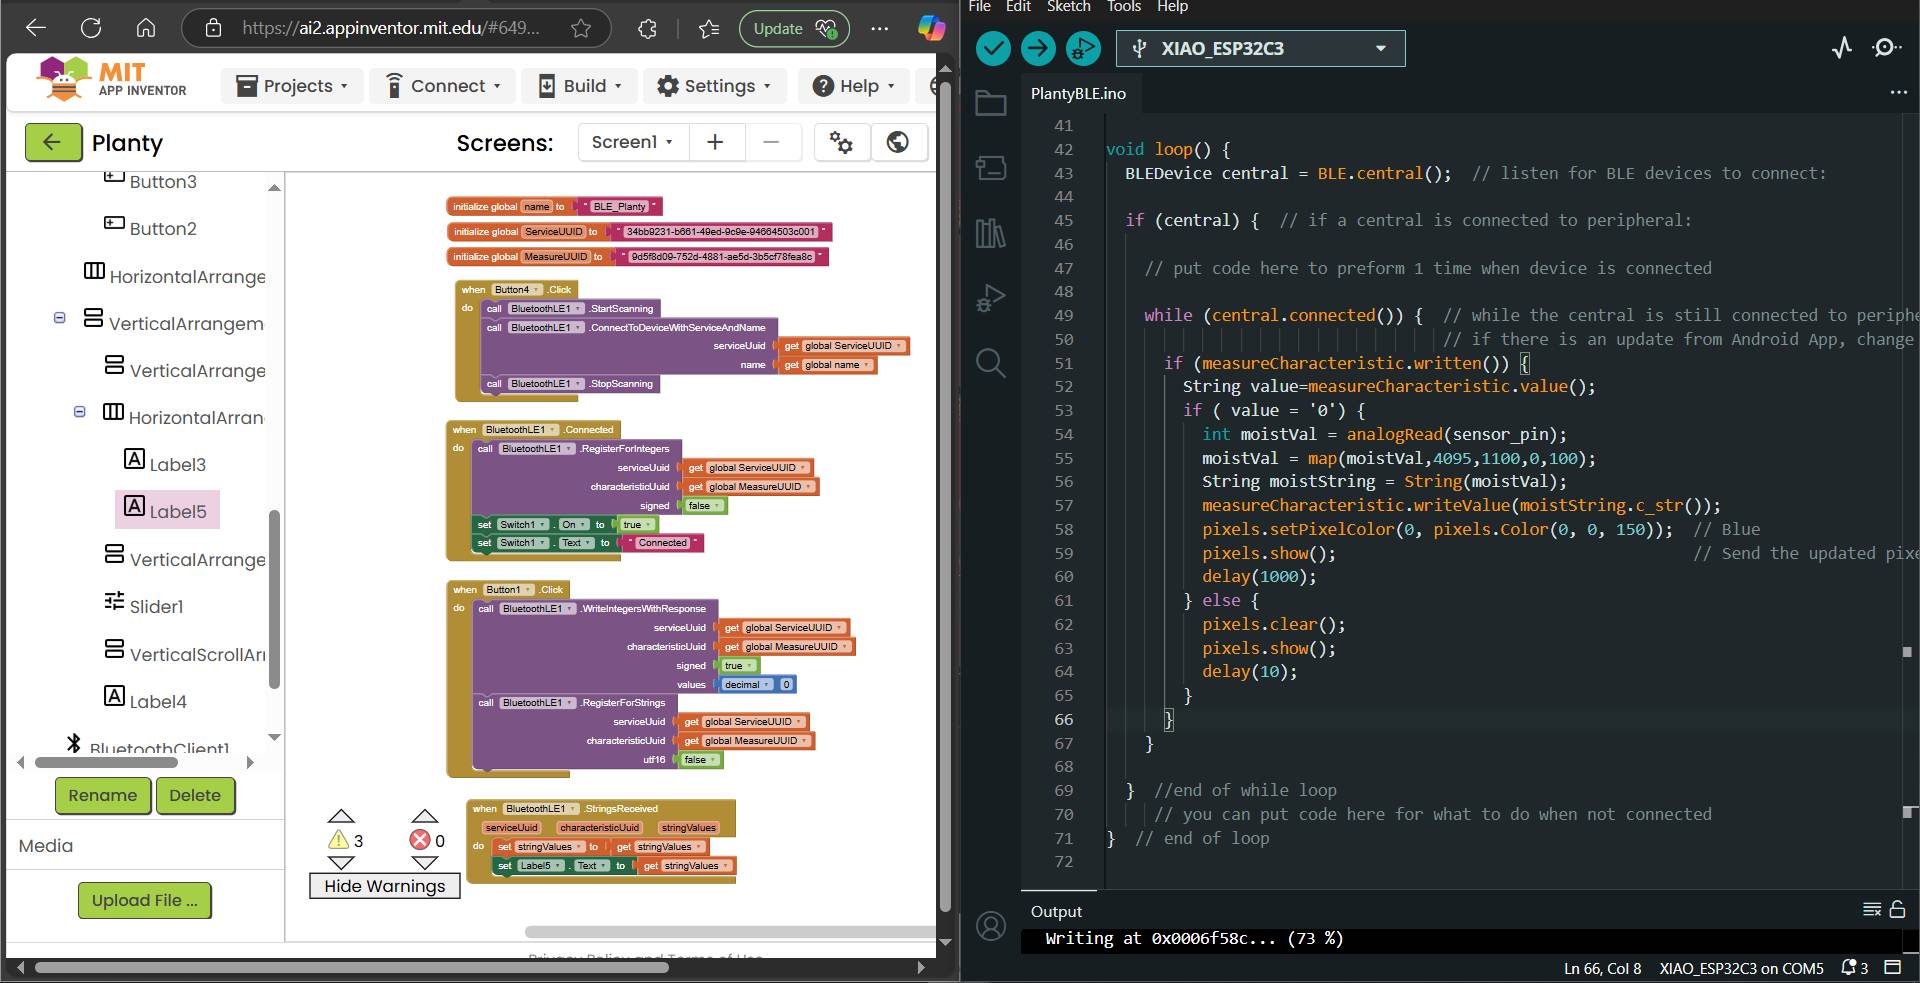
Task: Click the Hide Warnings button
Action: pos(385,886)
